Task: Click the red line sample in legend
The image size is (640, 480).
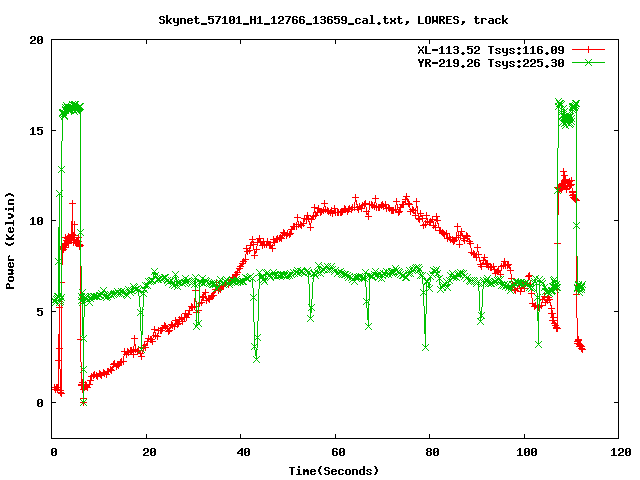Action: coord(588,50)
